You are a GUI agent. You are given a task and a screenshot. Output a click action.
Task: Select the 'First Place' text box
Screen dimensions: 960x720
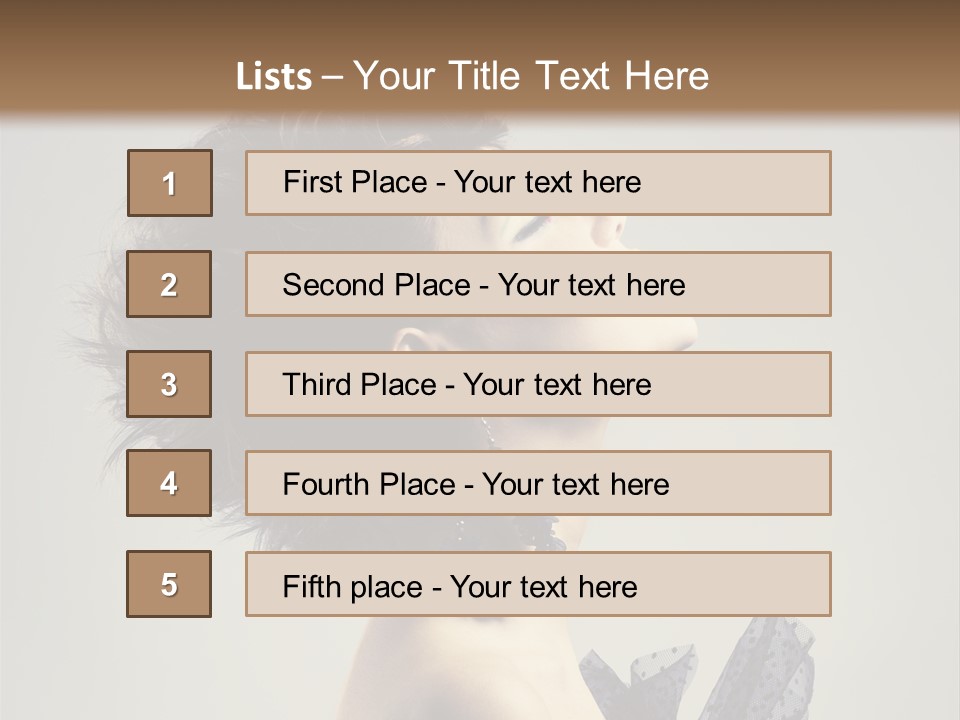[538, 183]
